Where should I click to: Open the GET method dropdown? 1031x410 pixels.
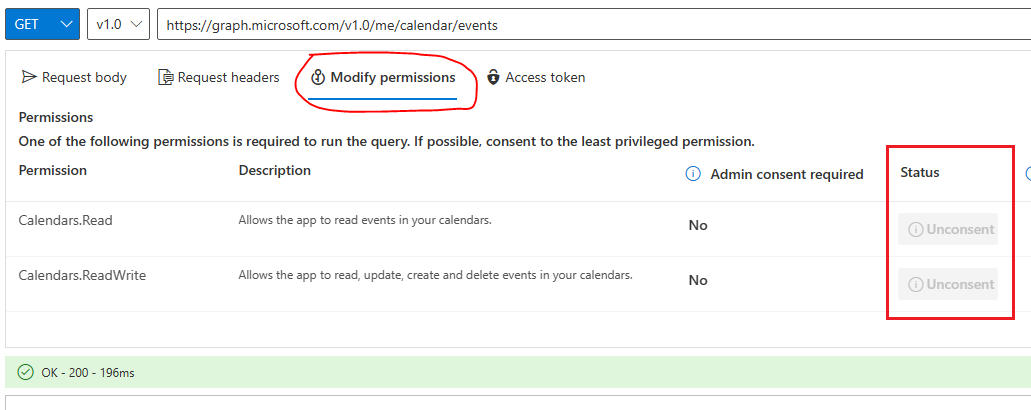click(43, 24)
